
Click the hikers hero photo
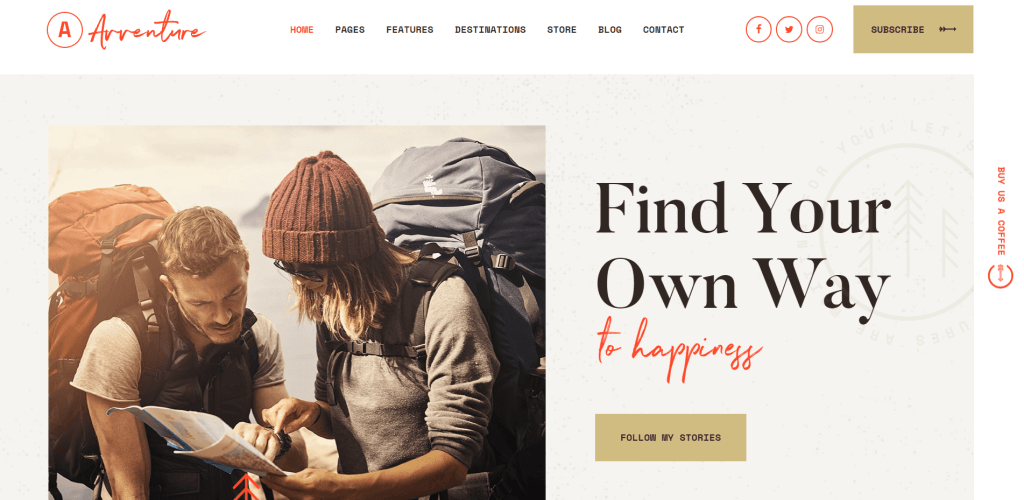297,313
